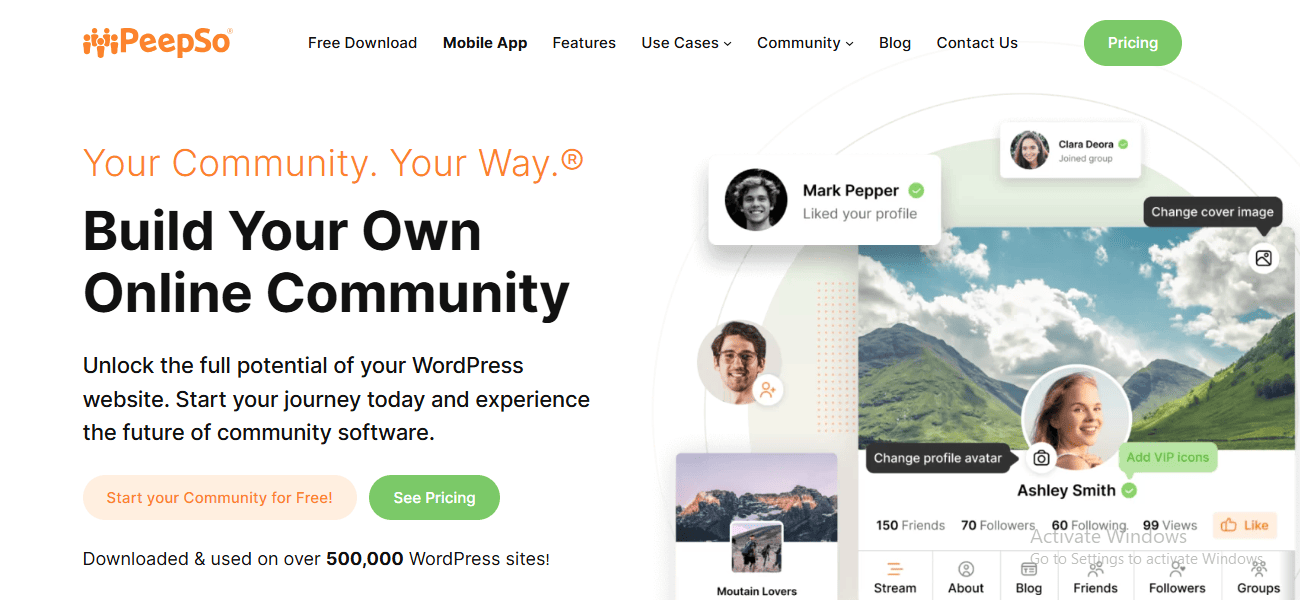This screenshot has height=600, width=1300.
Task: Click the See Pricing button
Action: point(434,497)
